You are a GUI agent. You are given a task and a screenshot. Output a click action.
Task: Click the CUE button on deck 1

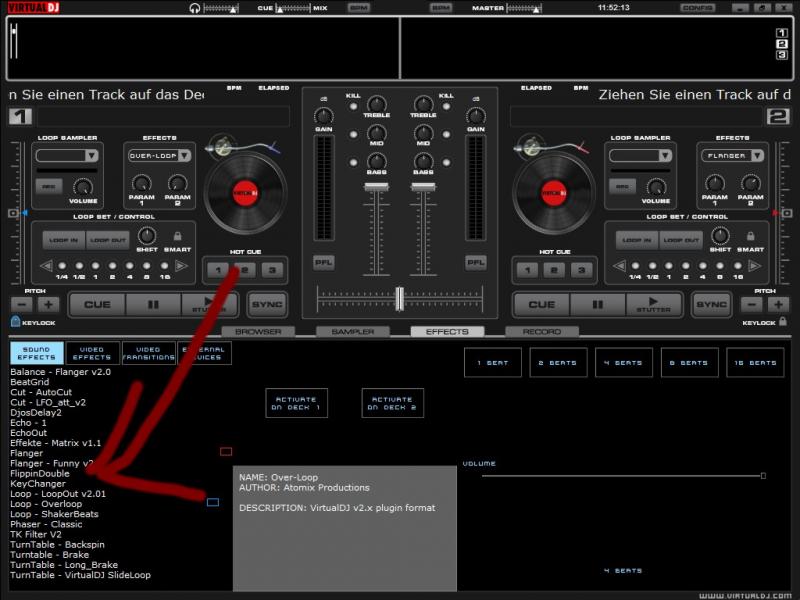click(x=97, y=305)
